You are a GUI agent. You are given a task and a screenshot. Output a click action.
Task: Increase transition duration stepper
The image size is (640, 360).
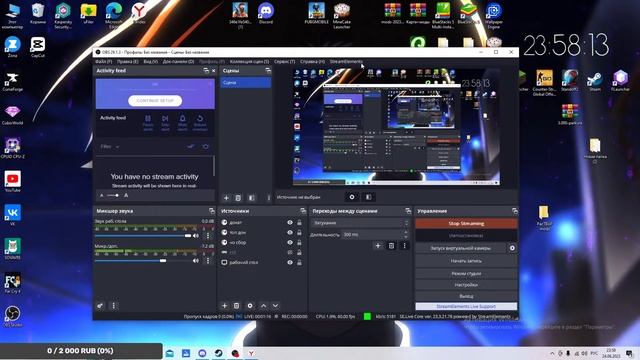pos(406,233)
